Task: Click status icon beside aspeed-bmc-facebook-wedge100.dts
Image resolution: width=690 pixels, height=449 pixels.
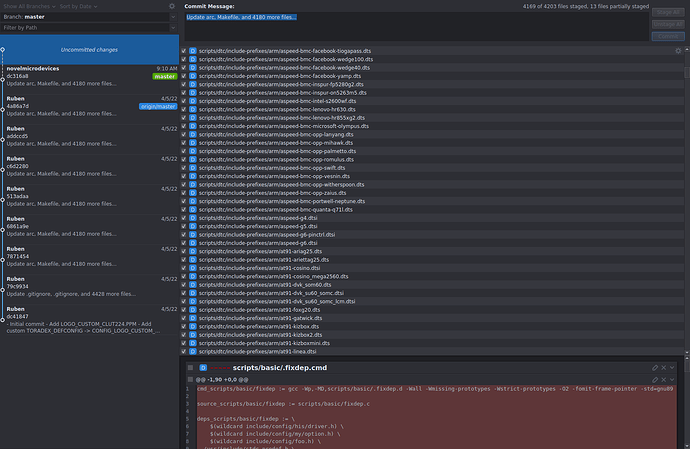Action: pos(193,59)
